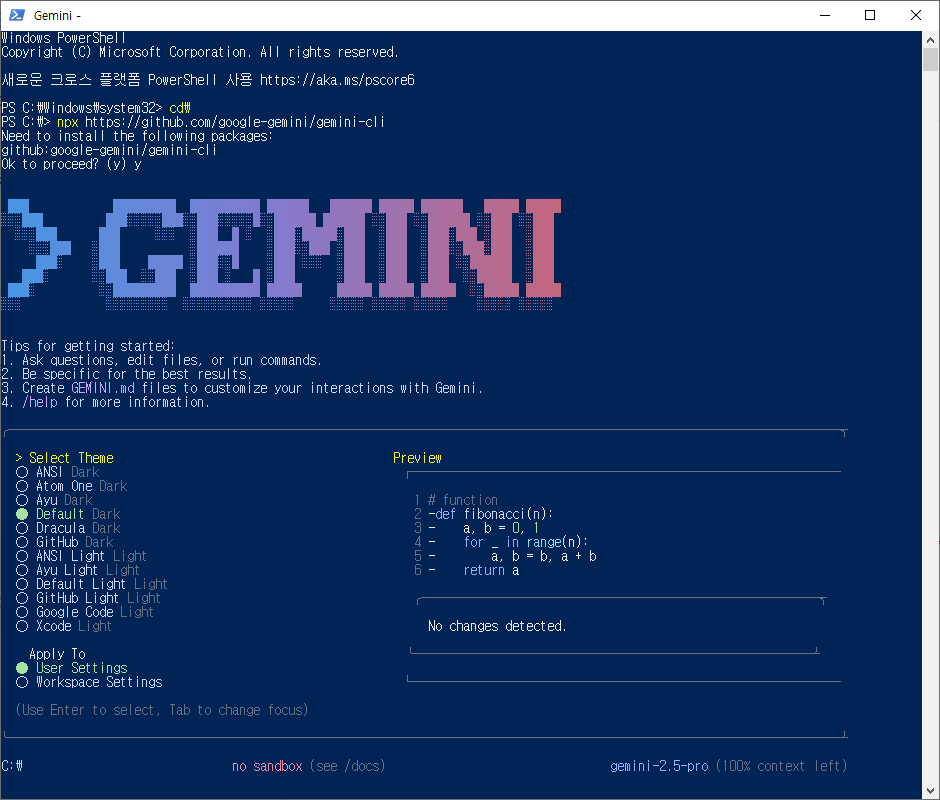Click the '(see /docs)' footer text
The image size is (940, 800).
coord(348,766)
